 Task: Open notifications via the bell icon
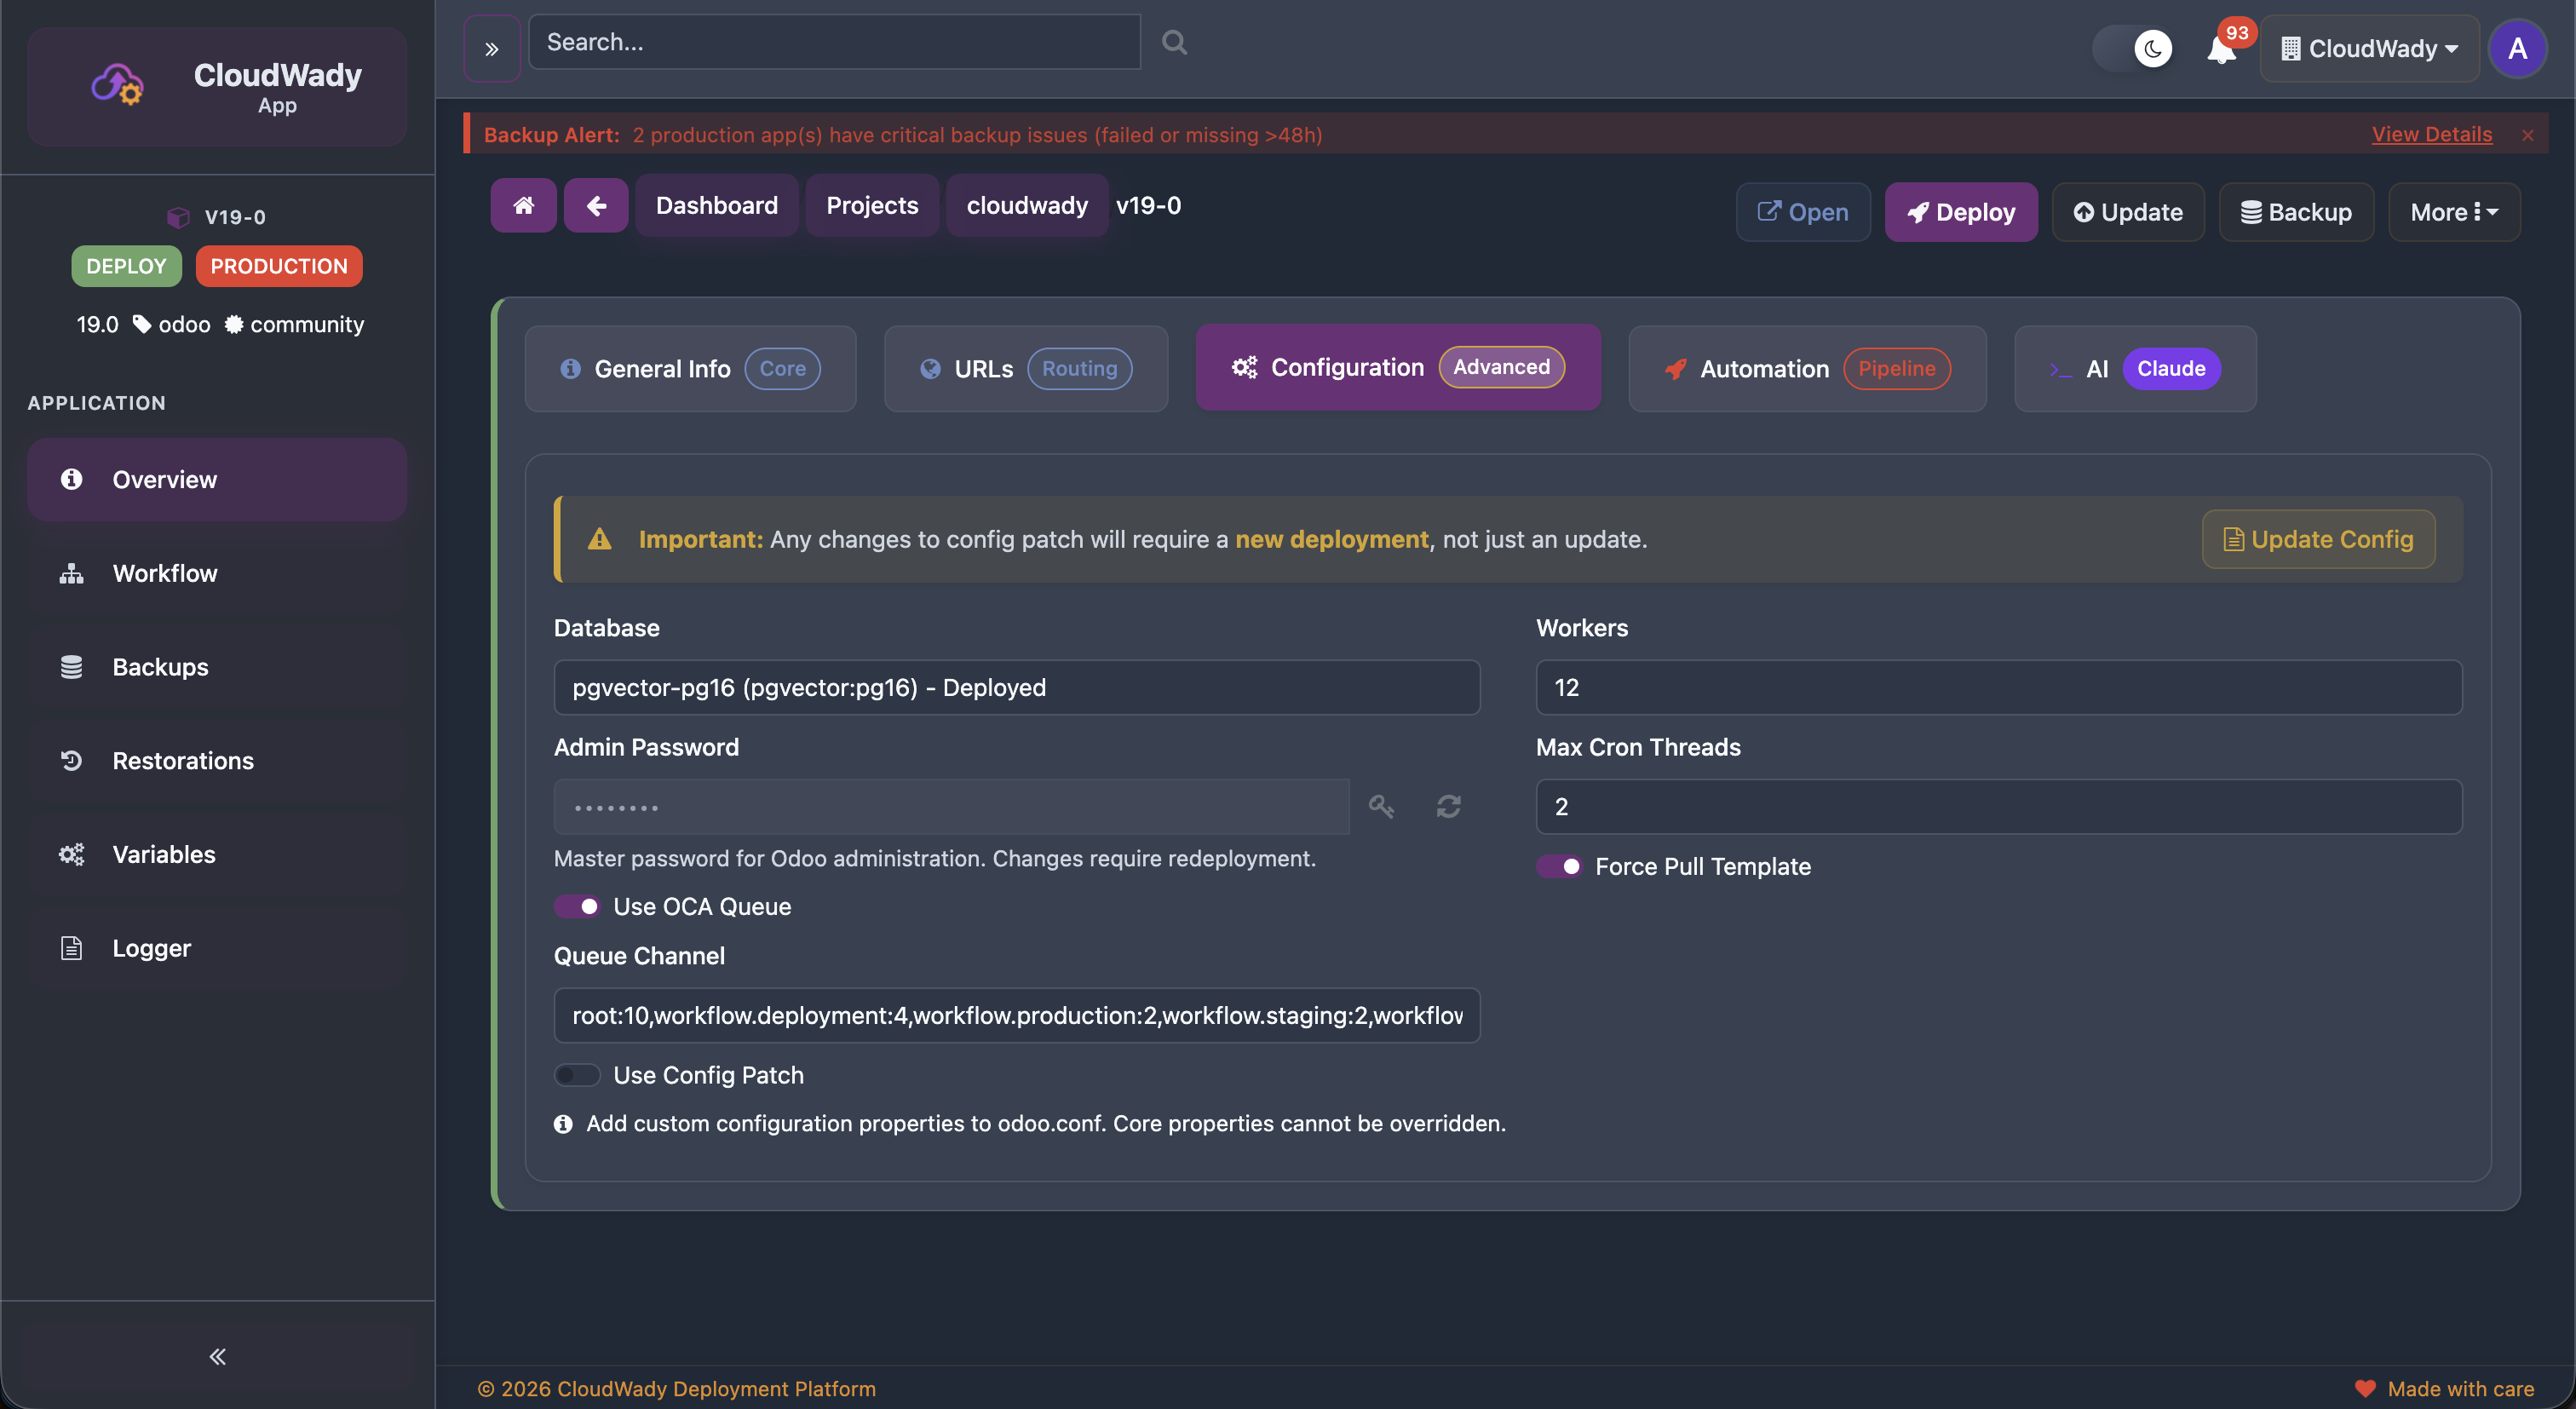pyautogui.click(x=2220, y=48)
